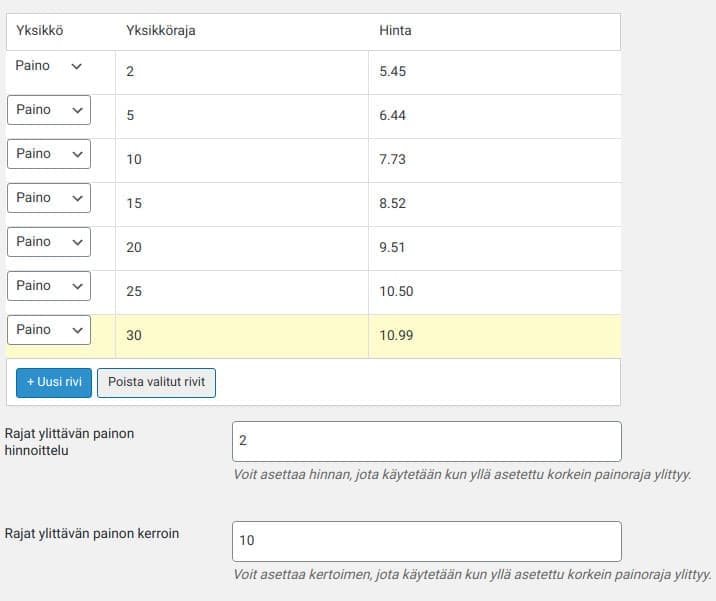Image resolution: width=716 pixels, height=601 pixels.
Task: Select the Hinta cell showing 5.45
Action: pos(494,72)
